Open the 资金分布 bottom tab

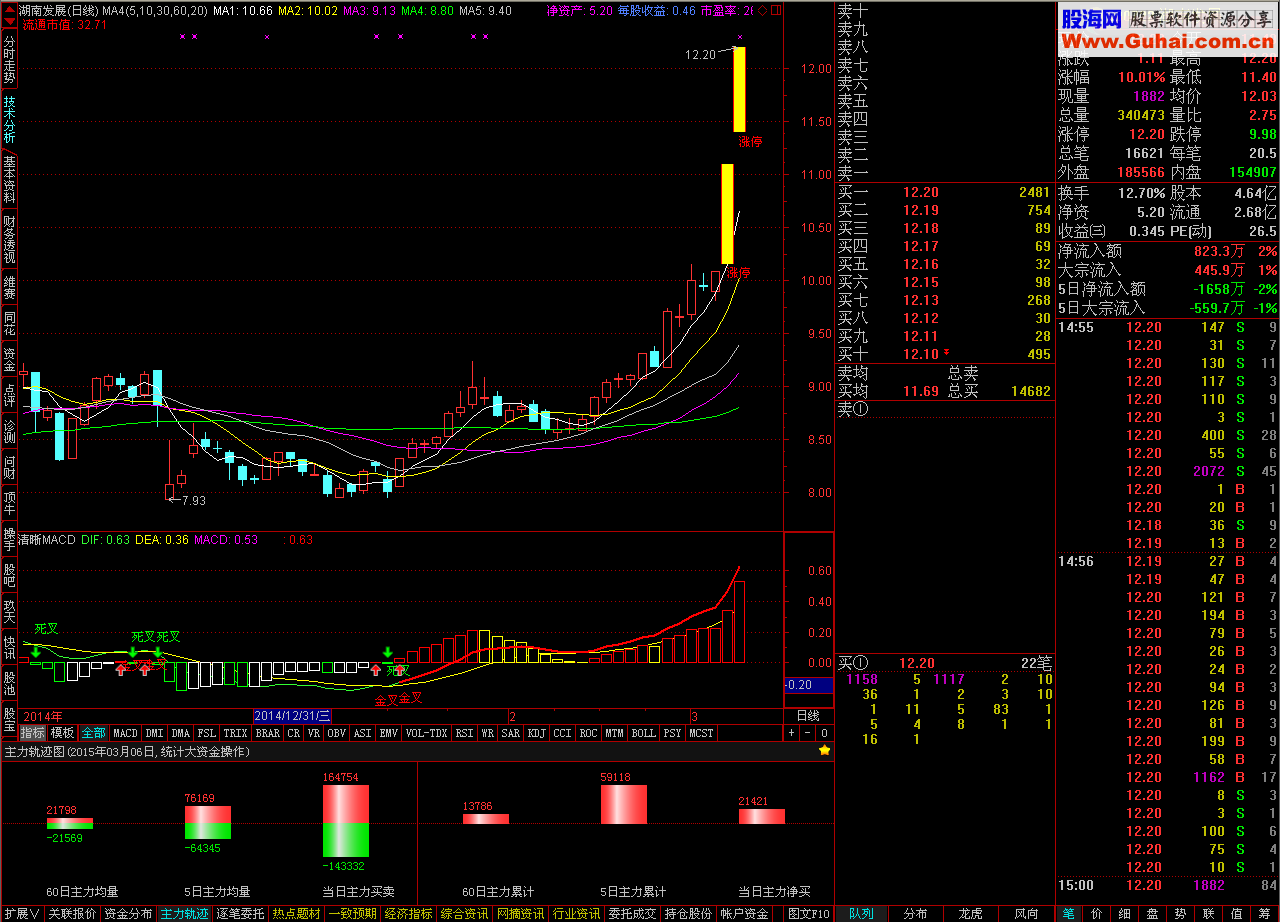[x=128, y=914]
